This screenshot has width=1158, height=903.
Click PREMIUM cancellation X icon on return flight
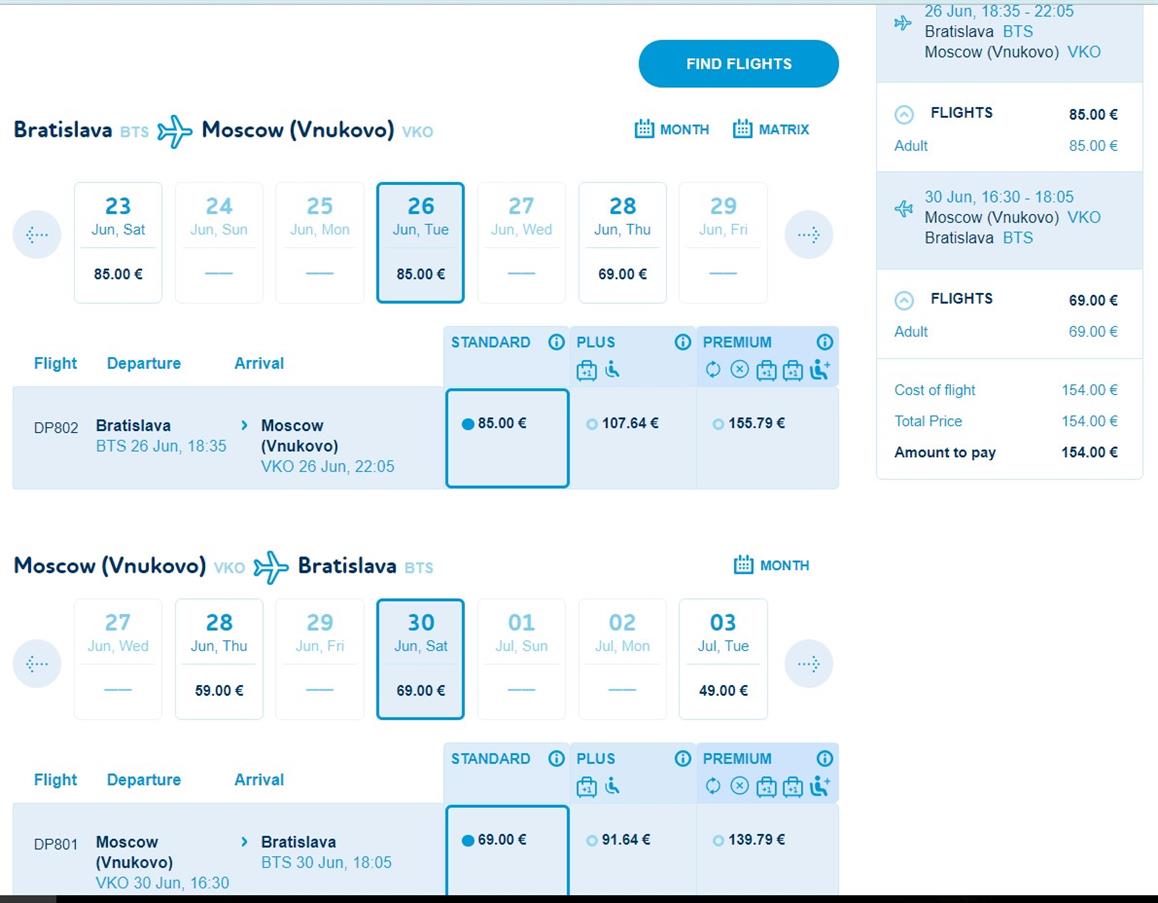739,786
